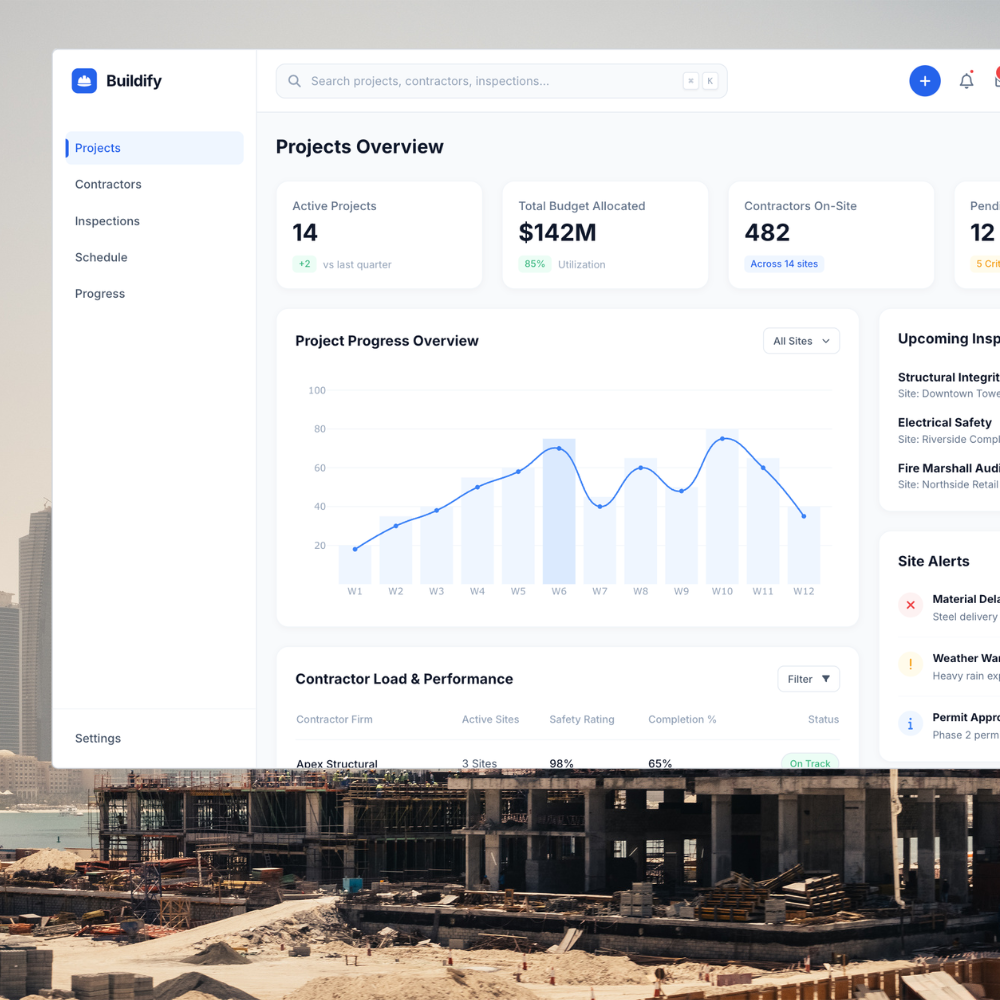Open the Filter dropdown in Contractor Load

808,679
